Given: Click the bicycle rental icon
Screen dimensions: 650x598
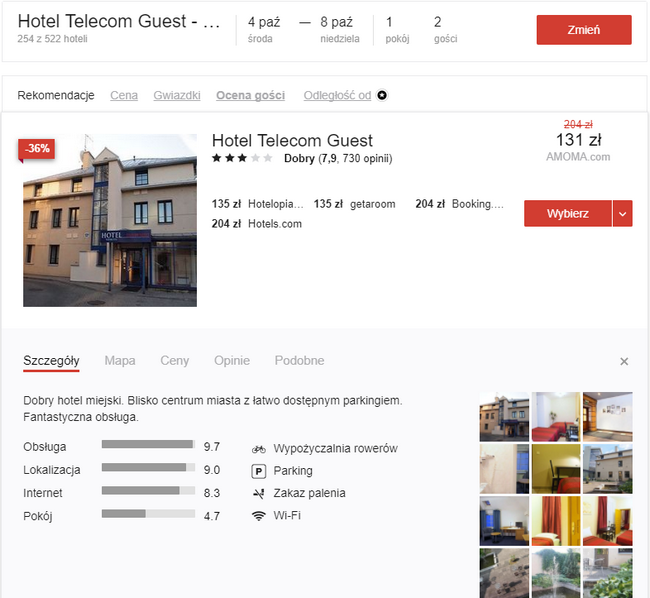Looking at the screenshot, I should [x=259, y=449].
